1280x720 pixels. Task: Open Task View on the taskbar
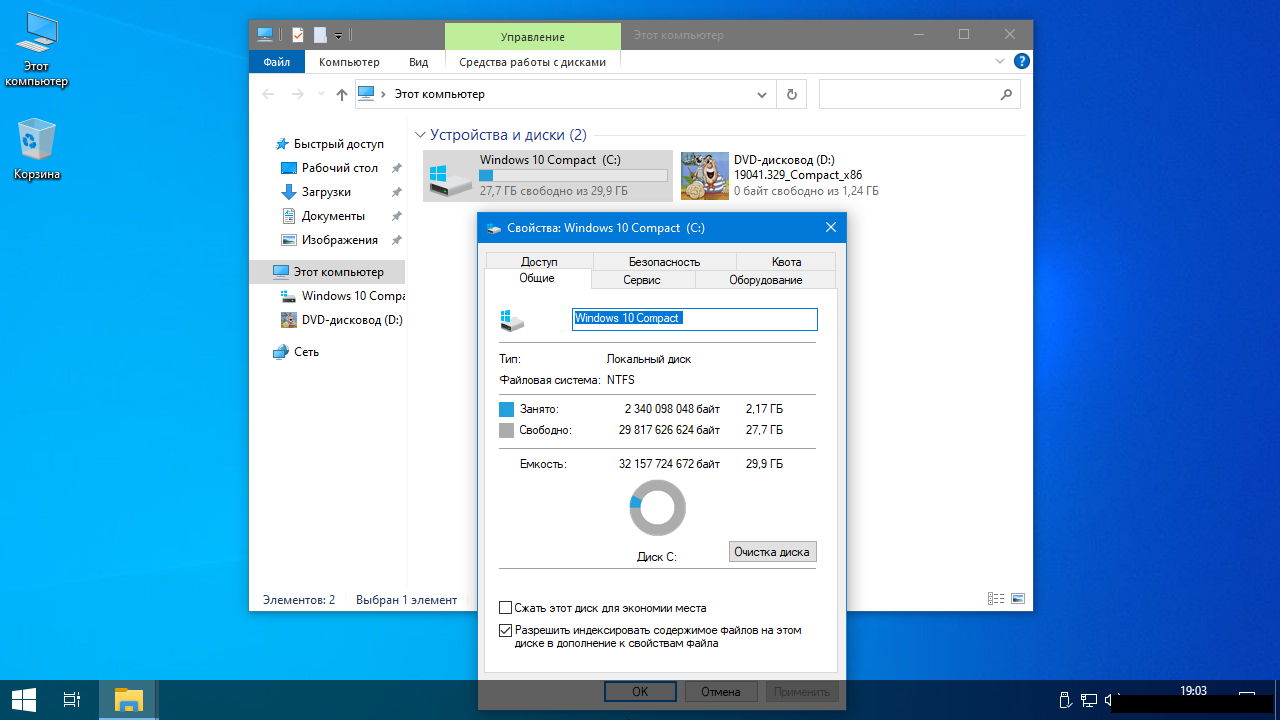72,700
